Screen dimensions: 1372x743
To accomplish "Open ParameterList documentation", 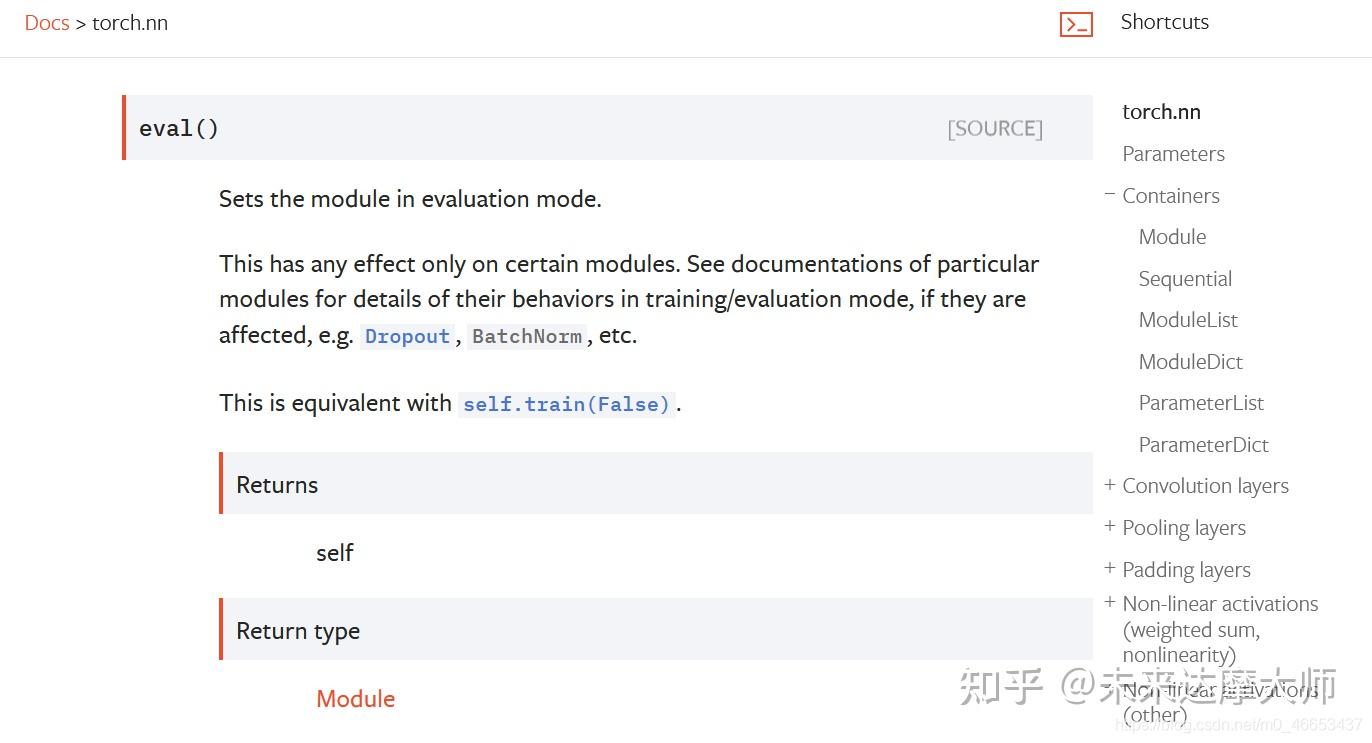I will [1201, 402].
